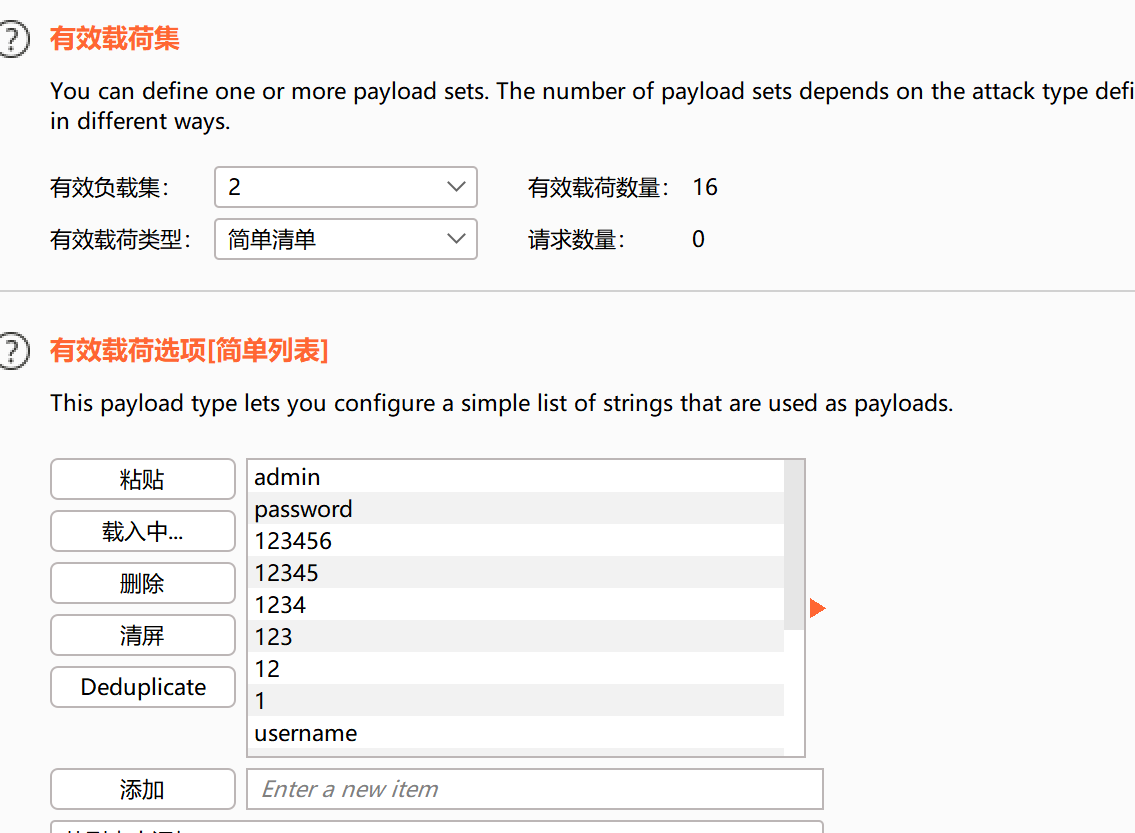Click the orange arrow beside payload list
The image size is (1135, 833).
click(x=817, y=608)
